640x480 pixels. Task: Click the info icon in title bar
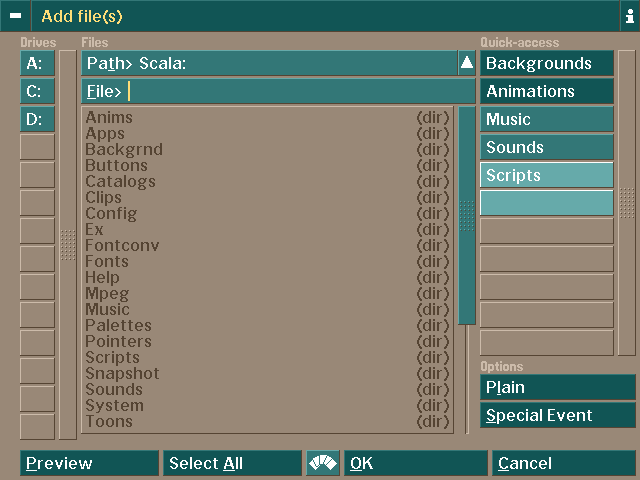[629, 16]
